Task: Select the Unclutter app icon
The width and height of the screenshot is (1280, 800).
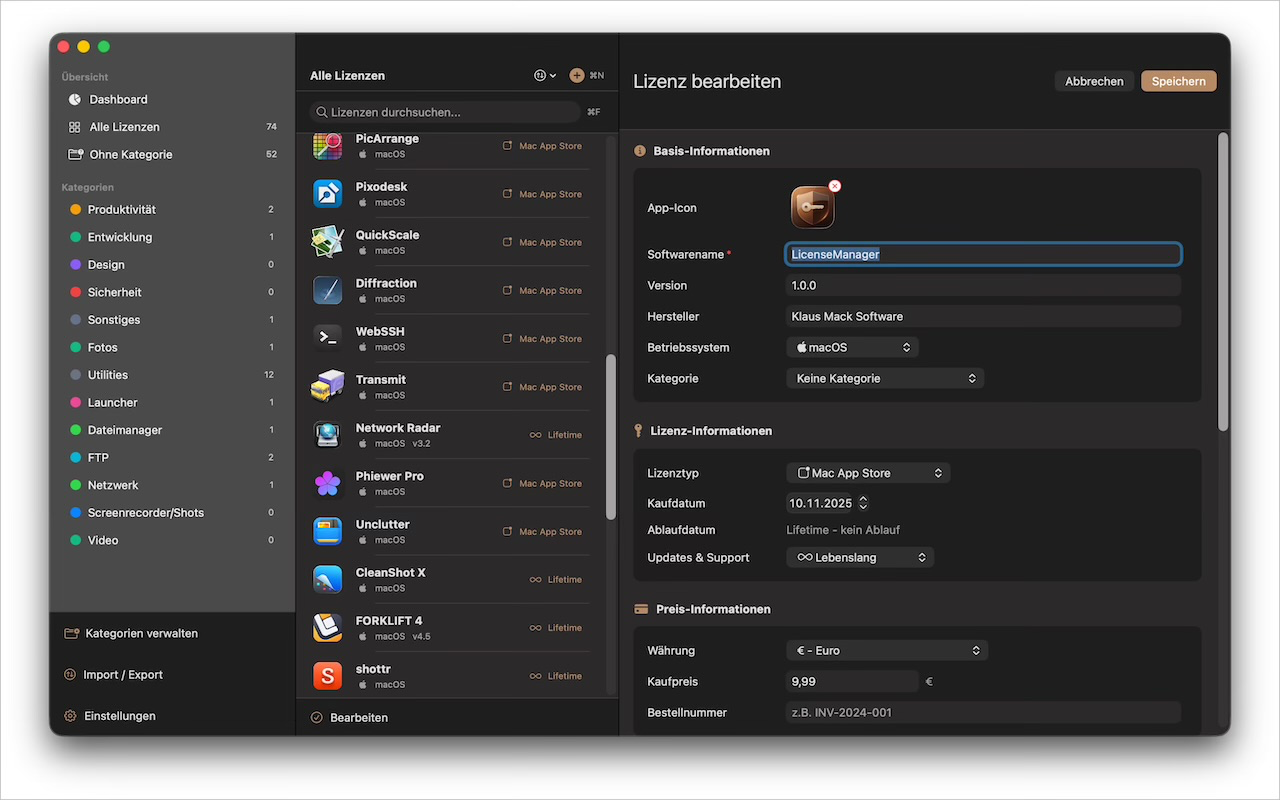Action: [328, 531]
